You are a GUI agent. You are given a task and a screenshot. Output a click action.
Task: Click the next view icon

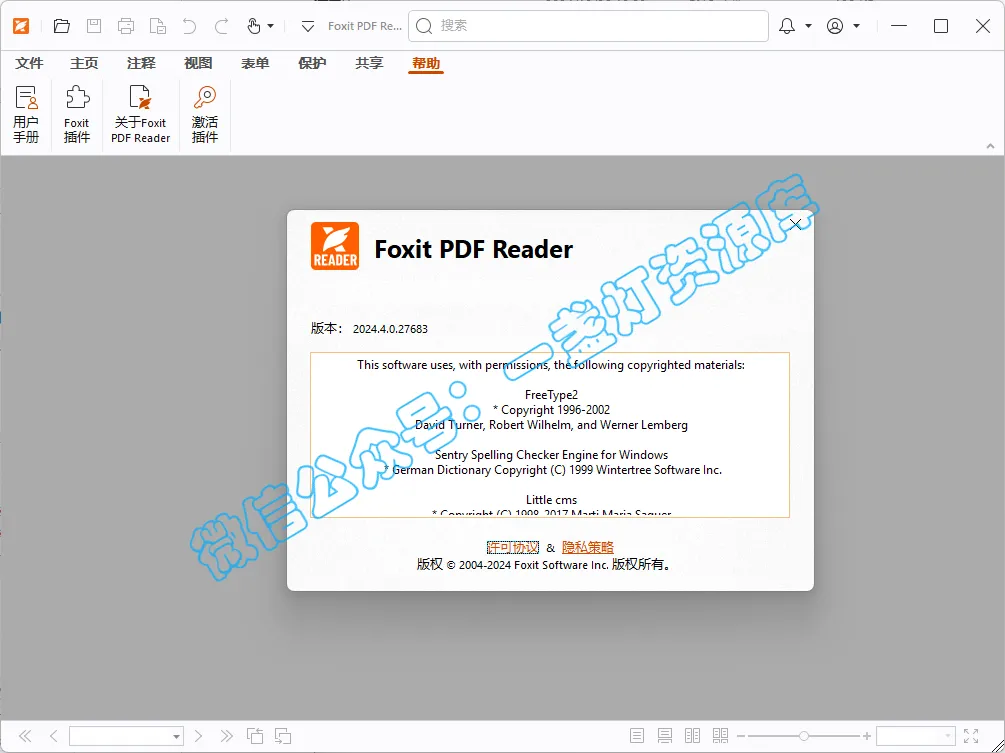pos(283,736)
